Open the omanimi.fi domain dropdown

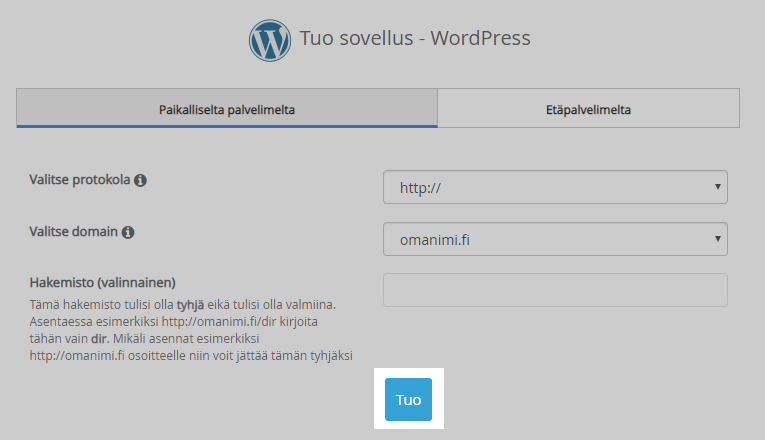click(555, 239)
